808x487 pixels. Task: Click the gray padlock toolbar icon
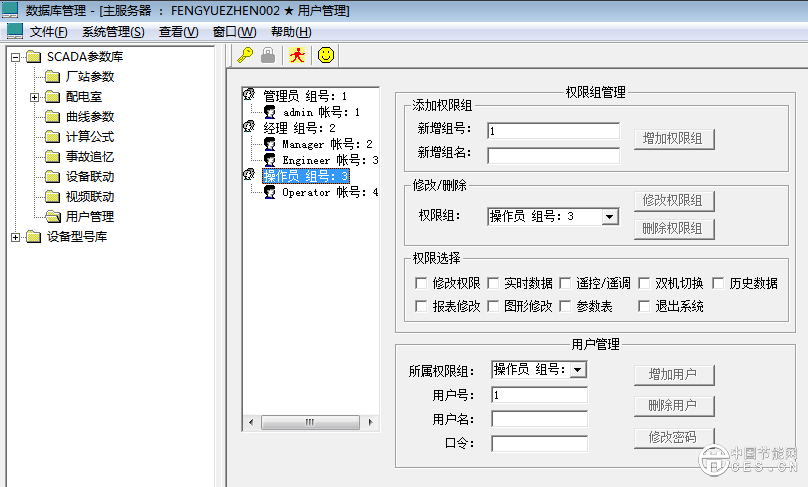[x=268, y=55]
